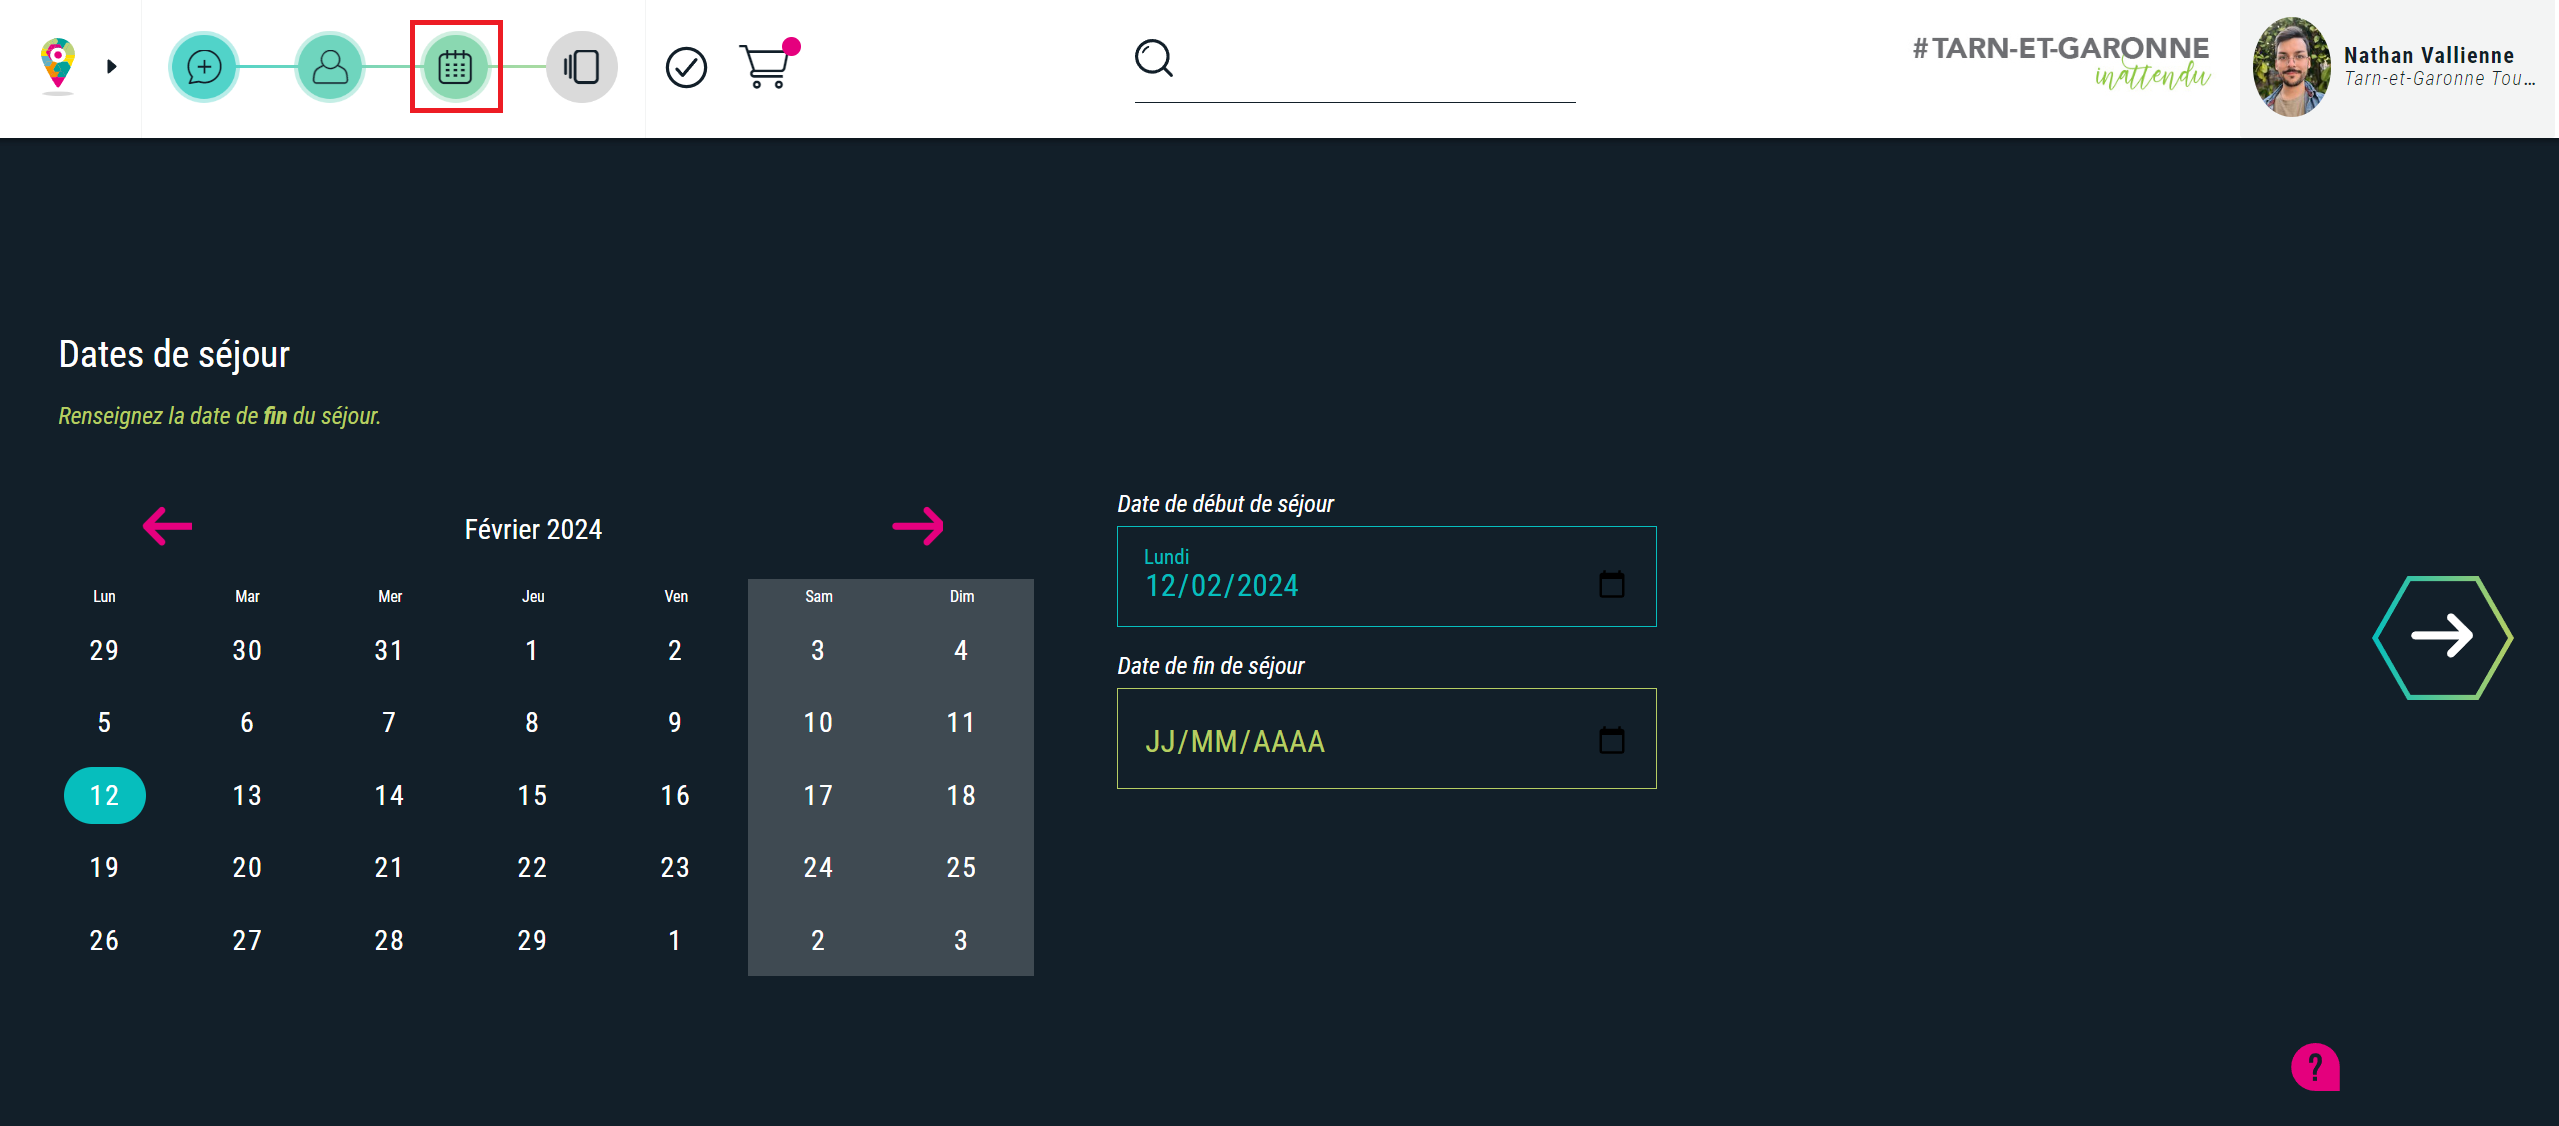
Task: Select the calendar dates step icon
Action: point(456,67)
